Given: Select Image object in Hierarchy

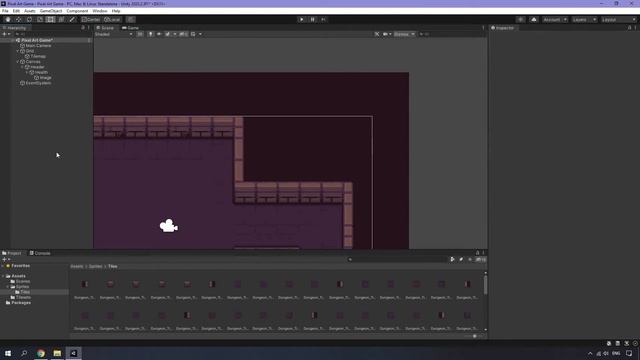Looking at the screenshot, I should coord(45,78).
